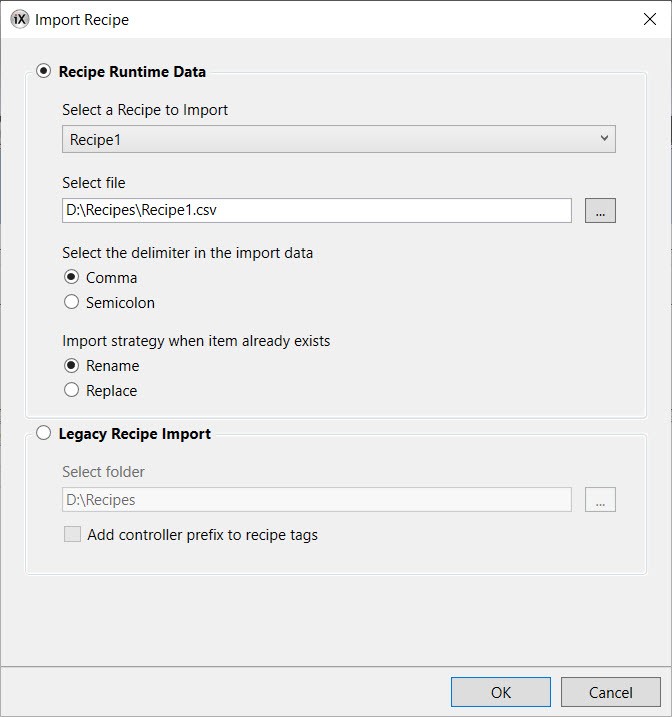672x717 pixels.
Task: Click 'Select a Recipe to Import' label
Action: 145,110
